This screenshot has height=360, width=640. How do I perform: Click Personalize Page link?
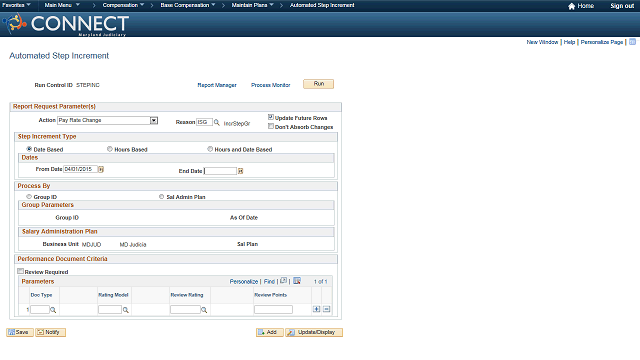click(x=602, y=42)
